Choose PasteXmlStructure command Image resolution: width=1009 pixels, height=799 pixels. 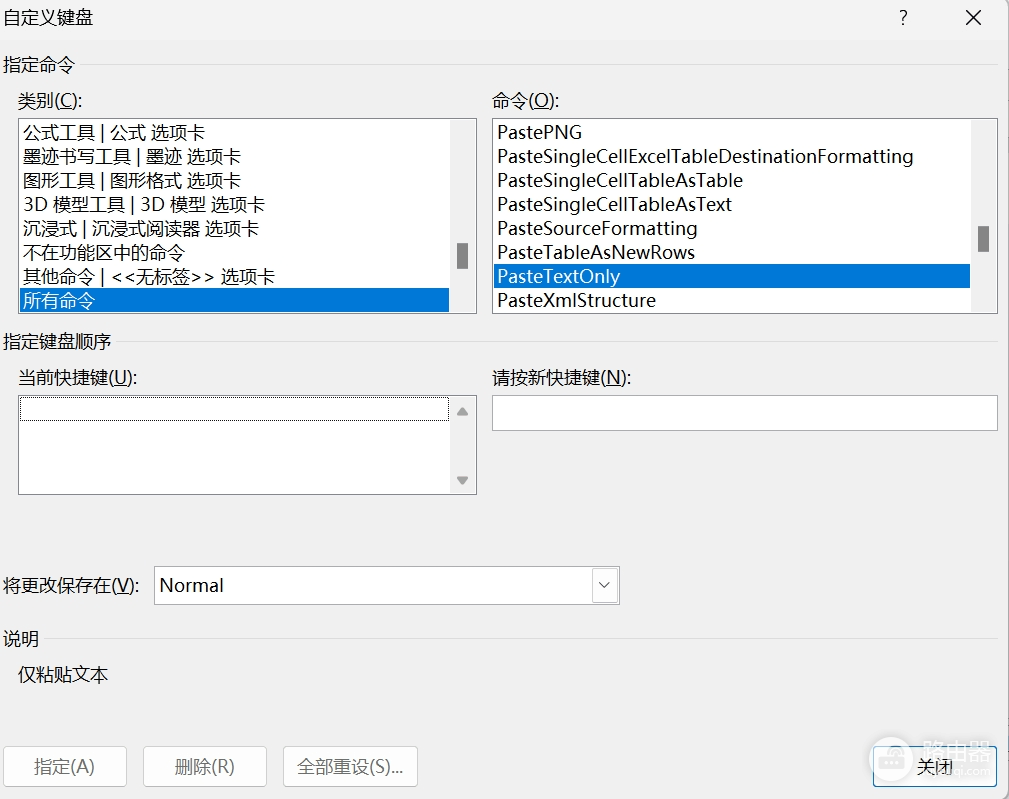(x=732, y=300)
